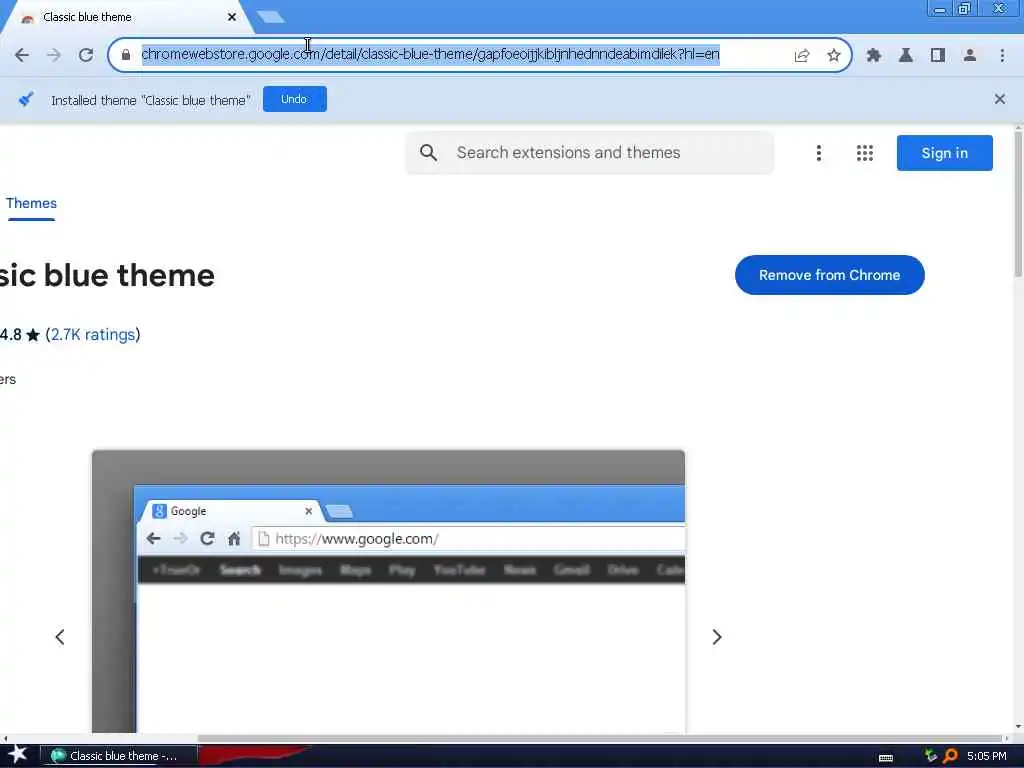Show next screenshot with right chevron
1024x768 pixels.
[x=716, y=637]
